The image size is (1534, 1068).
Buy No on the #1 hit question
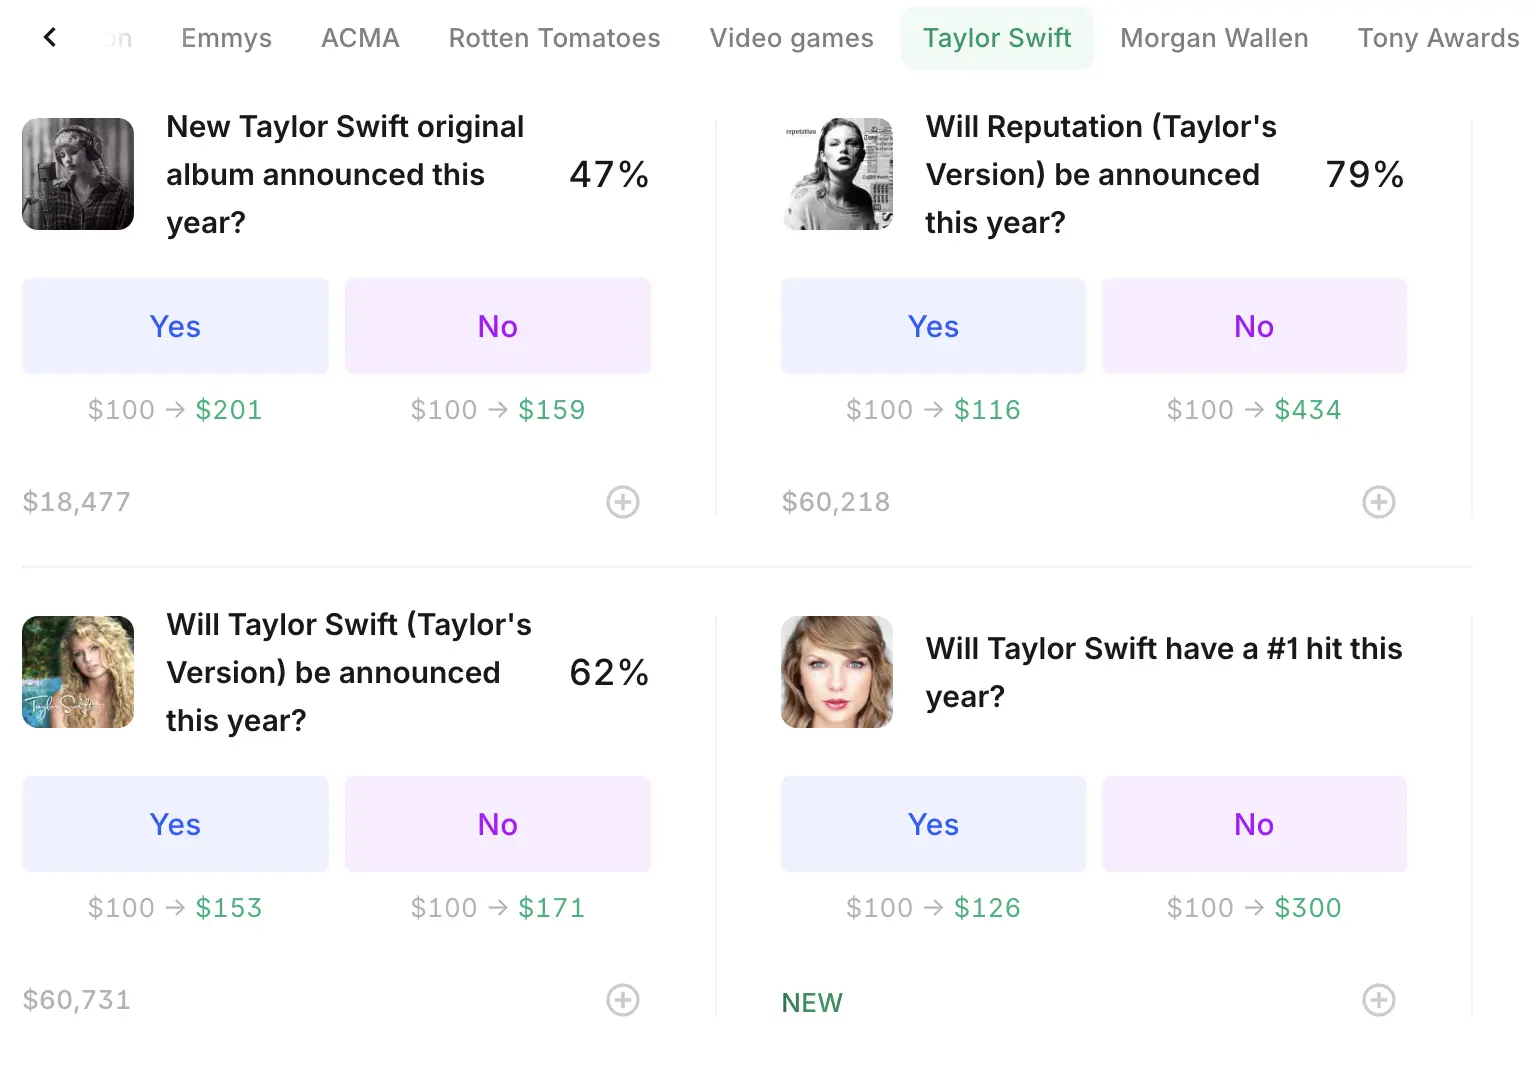click(1253, 823)
